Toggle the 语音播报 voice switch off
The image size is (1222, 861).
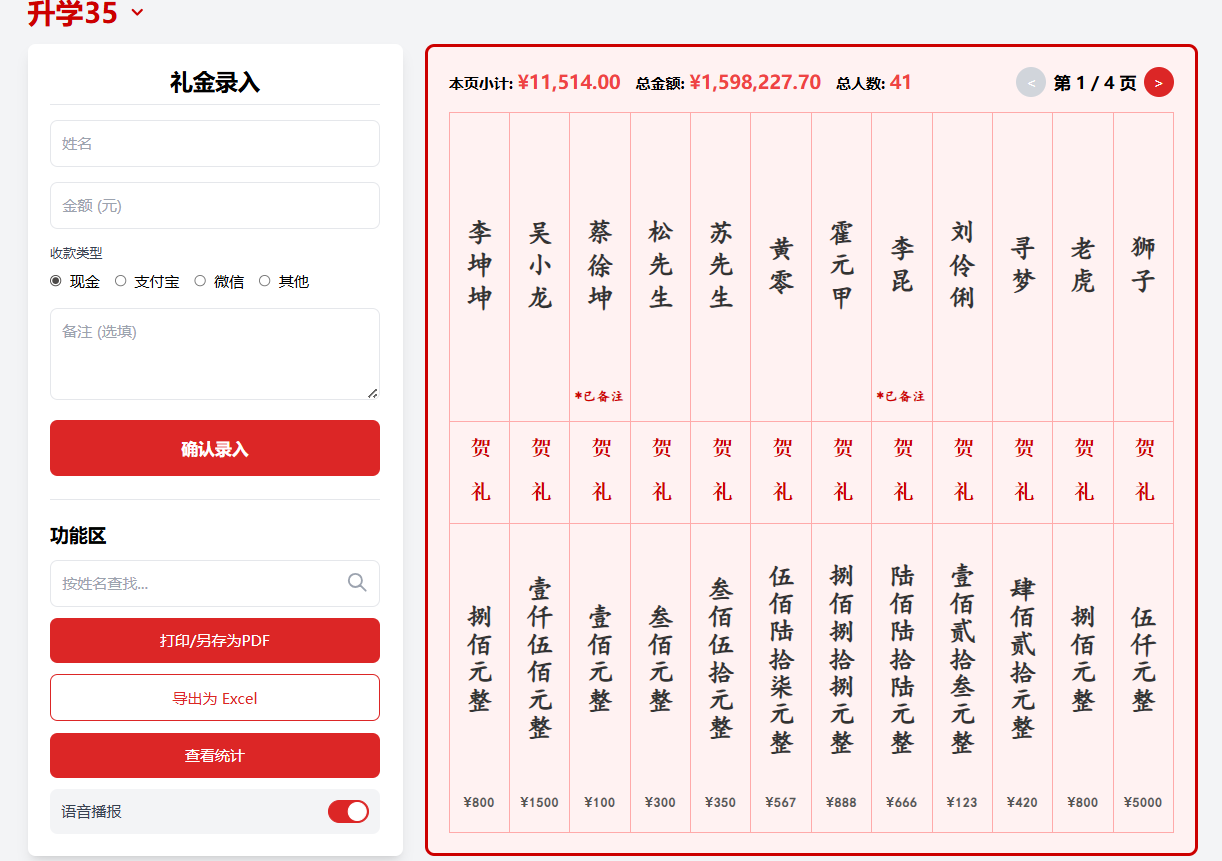pos(348,811)
